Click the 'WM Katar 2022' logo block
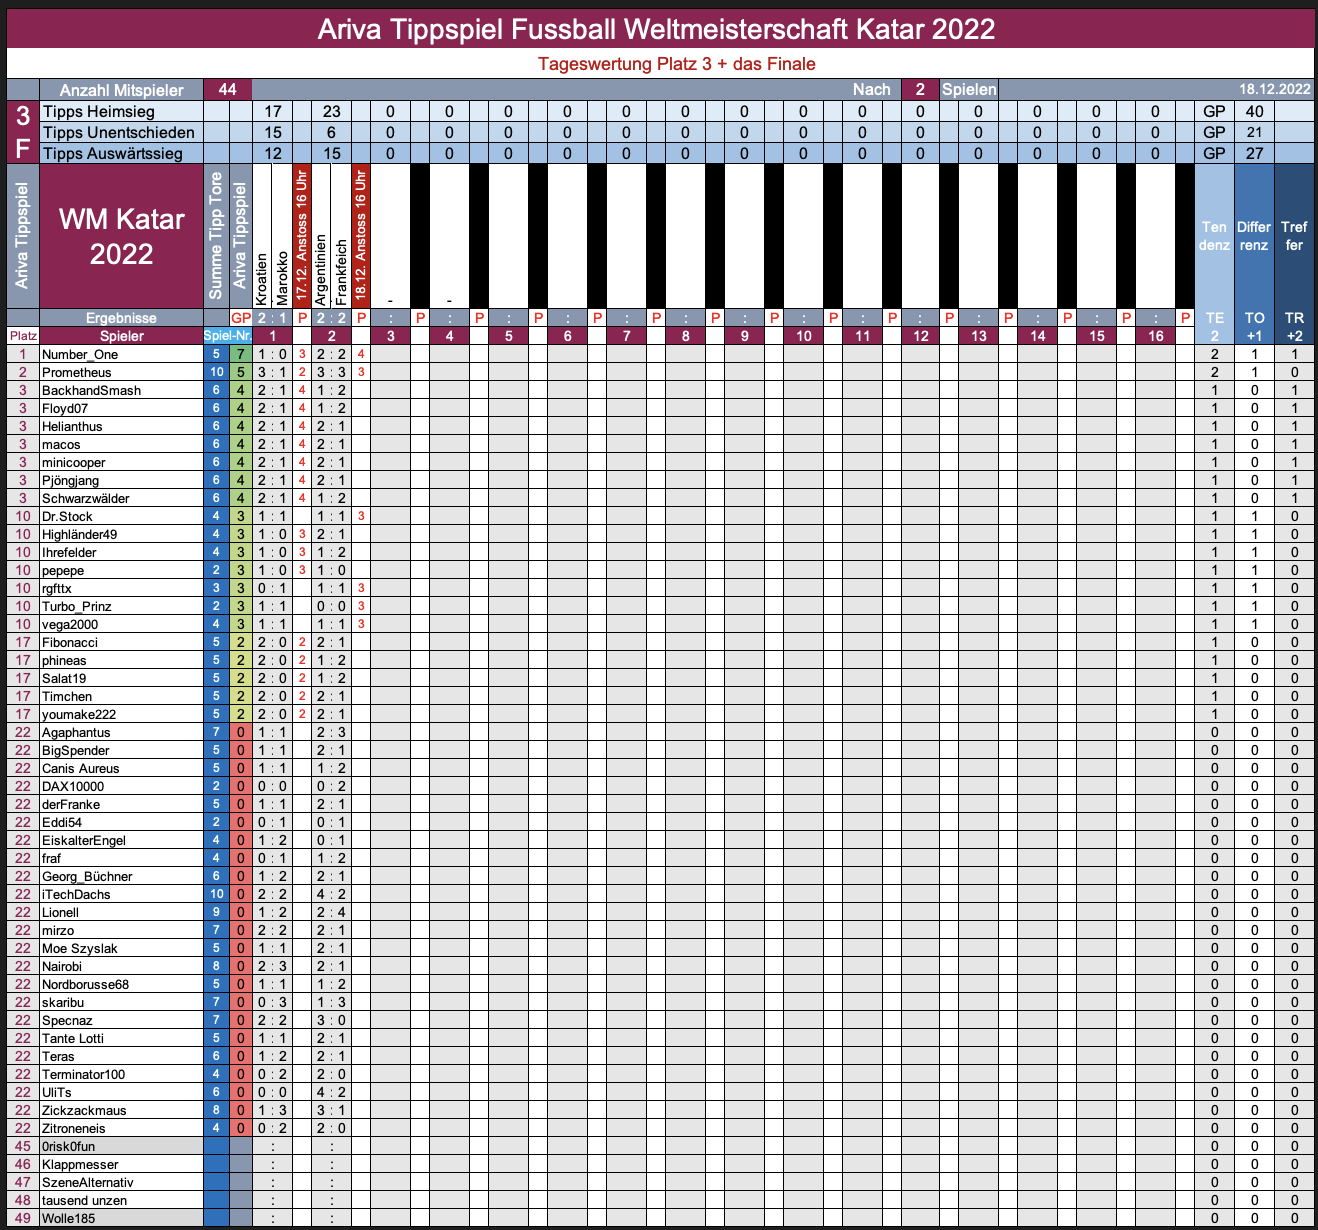This screenshot has height=1230, width=1318. tap(121, 236)
